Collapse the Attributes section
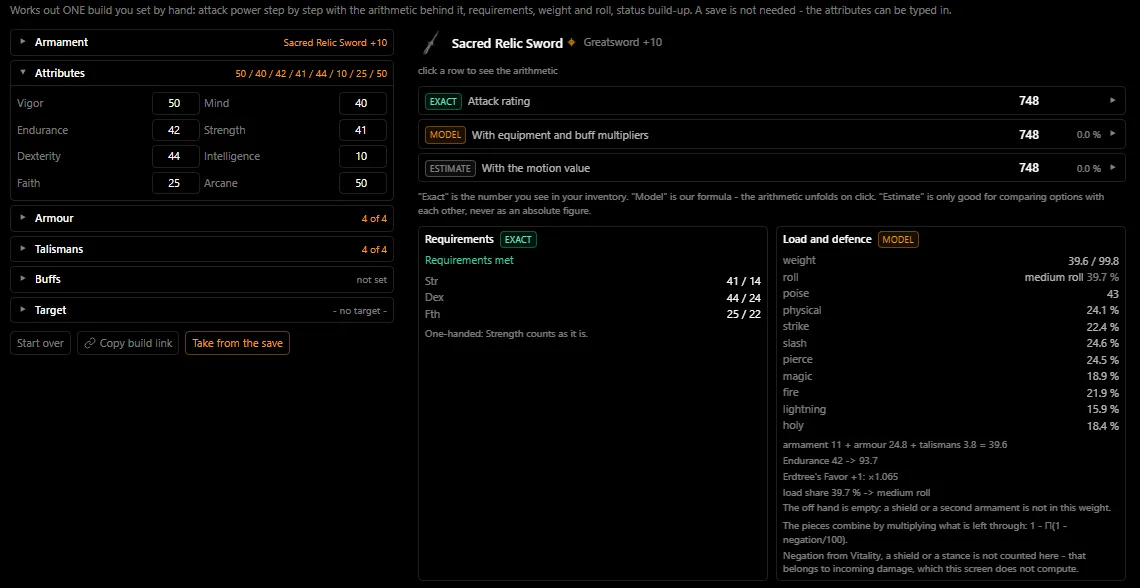The image size is (1140, 588). (x=202, y=73)
